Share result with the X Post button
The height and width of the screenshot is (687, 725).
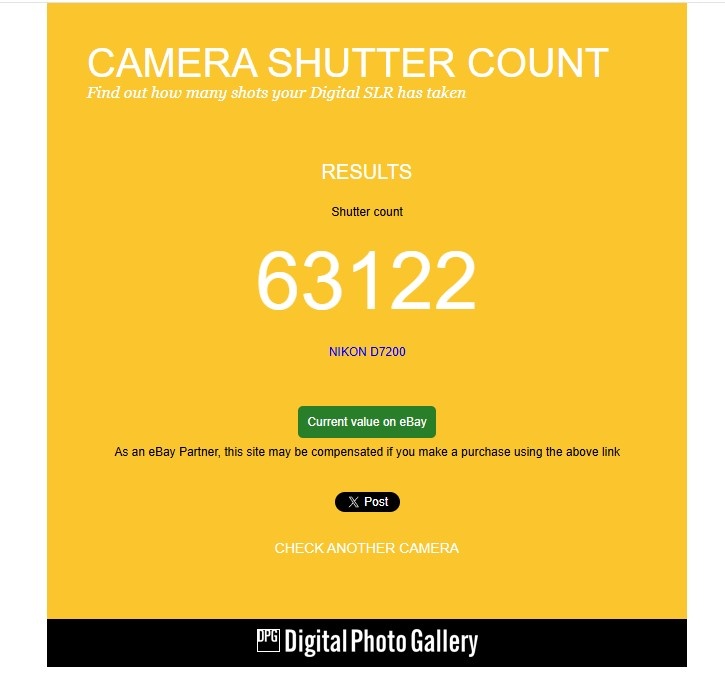click(367, 502)
